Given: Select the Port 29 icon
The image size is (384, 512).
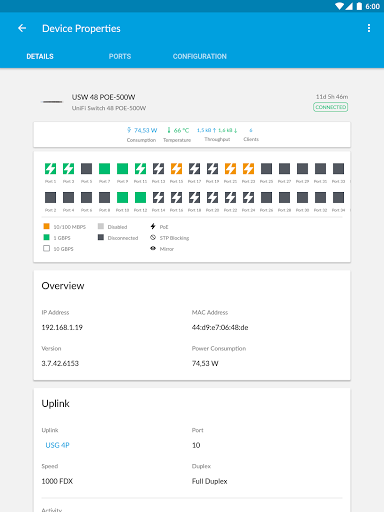Looking at the screenshot, I should coord(302,169).
